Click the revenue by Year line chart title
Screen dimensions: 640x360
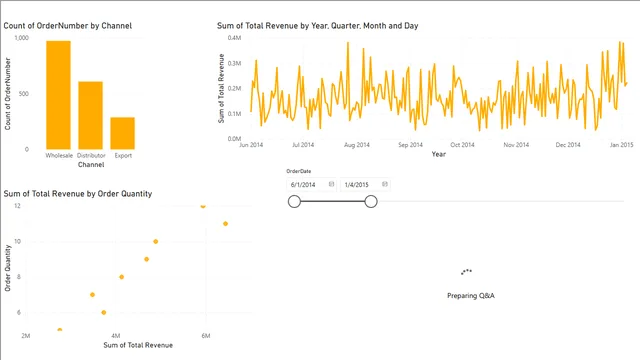(318, 26)
